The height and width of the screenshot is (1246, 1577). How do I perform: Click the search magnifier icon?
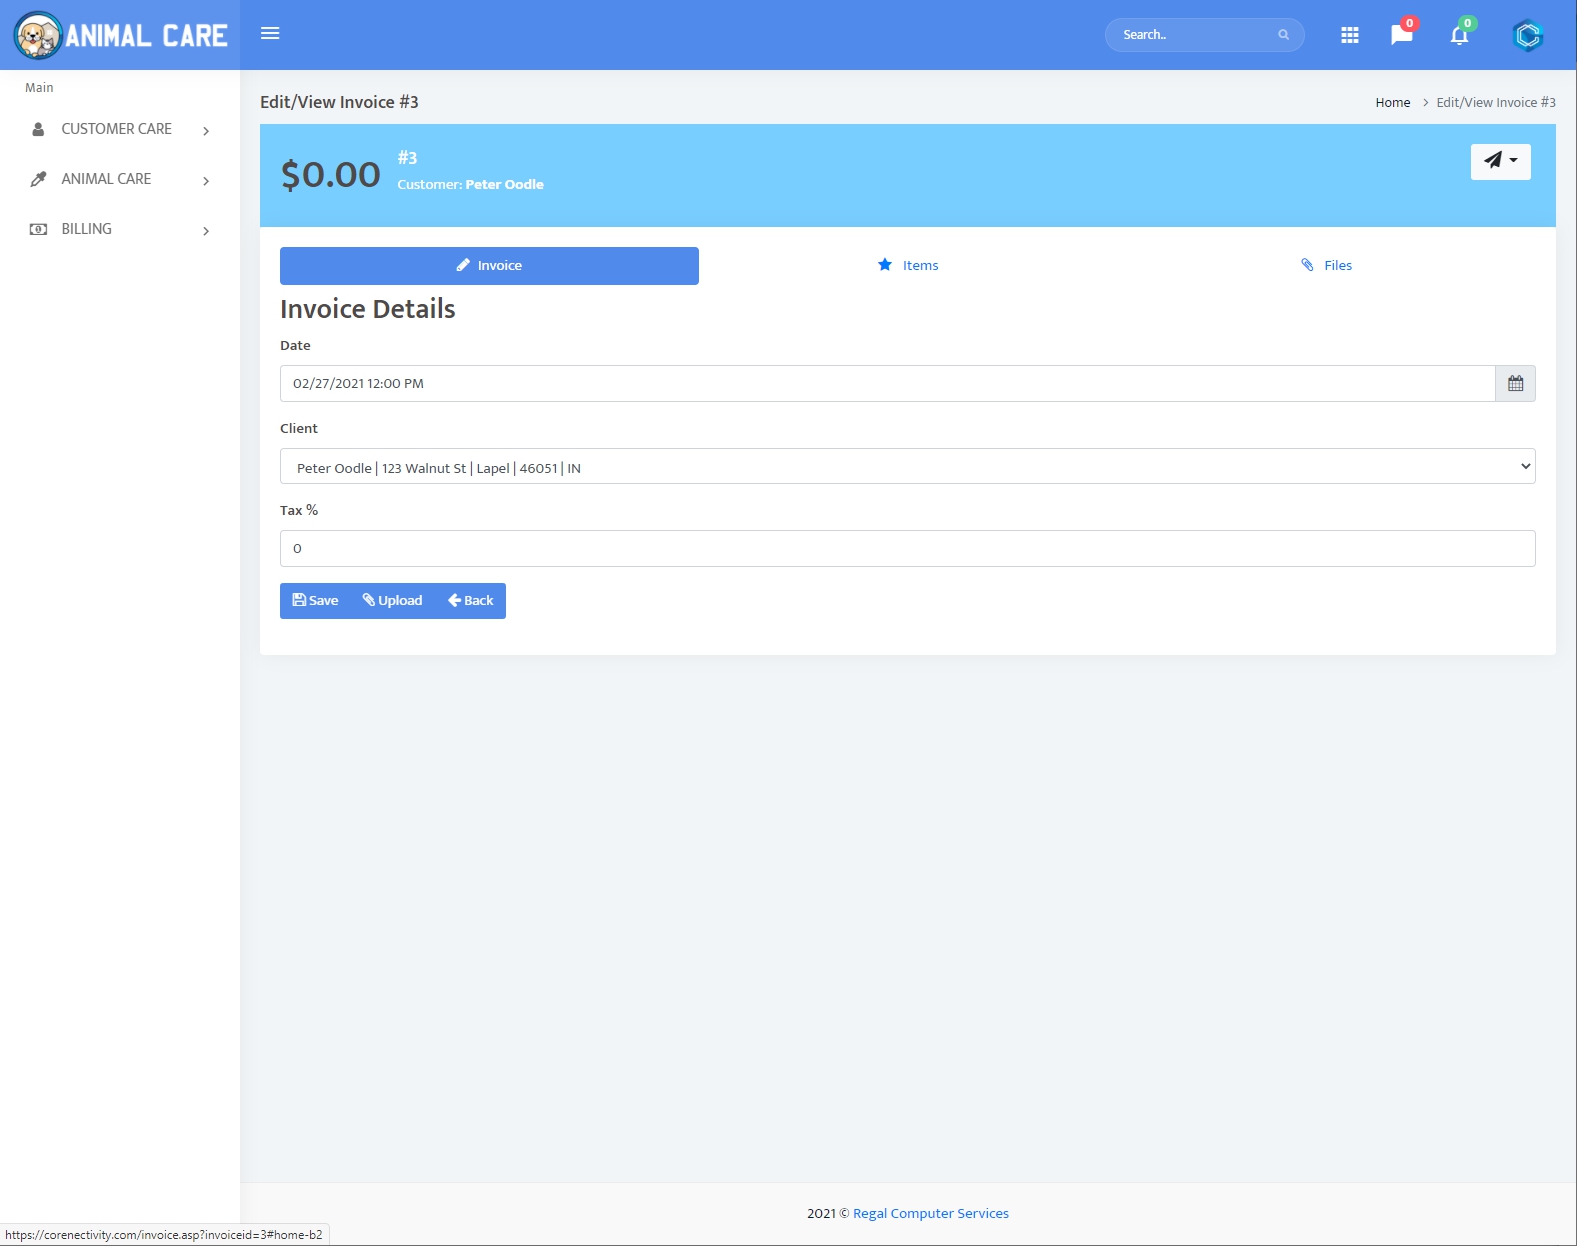(x=1283, y=35)
